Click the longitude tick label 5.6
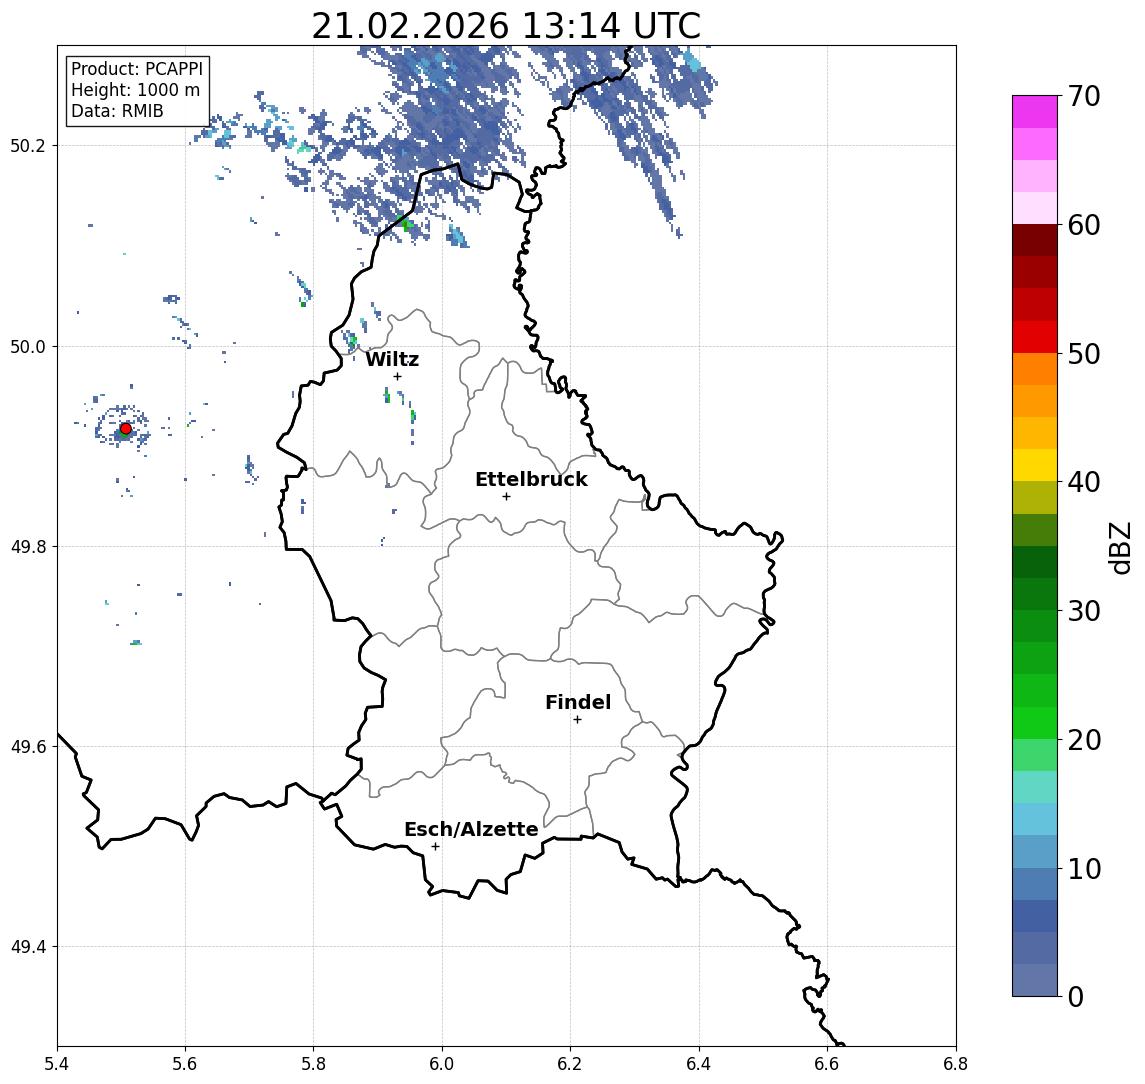 185,1064
